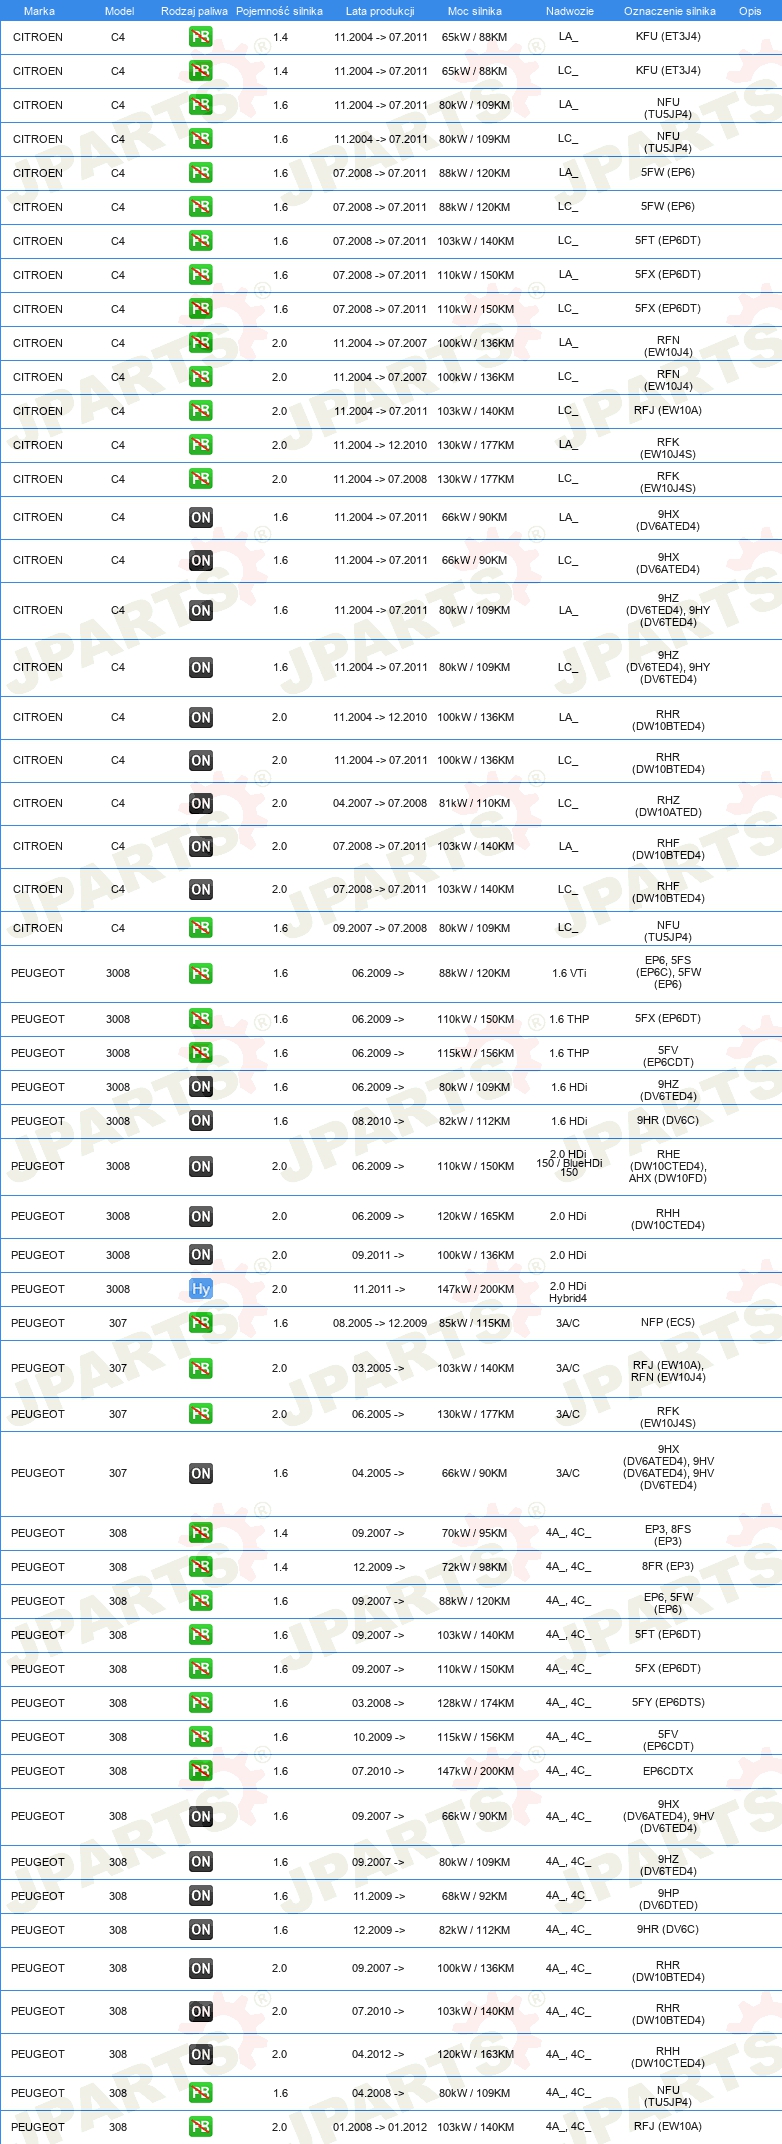Click the Nadwozie column header
This screenshot has height=2144, width=782.
click(x=570, y=11)
